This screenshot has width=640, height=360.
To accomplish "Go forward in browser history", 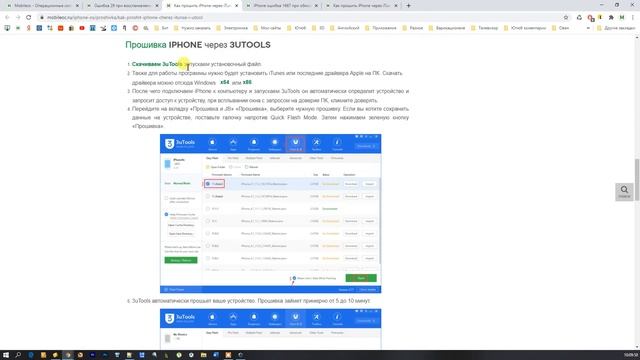I will coord(18,18).
